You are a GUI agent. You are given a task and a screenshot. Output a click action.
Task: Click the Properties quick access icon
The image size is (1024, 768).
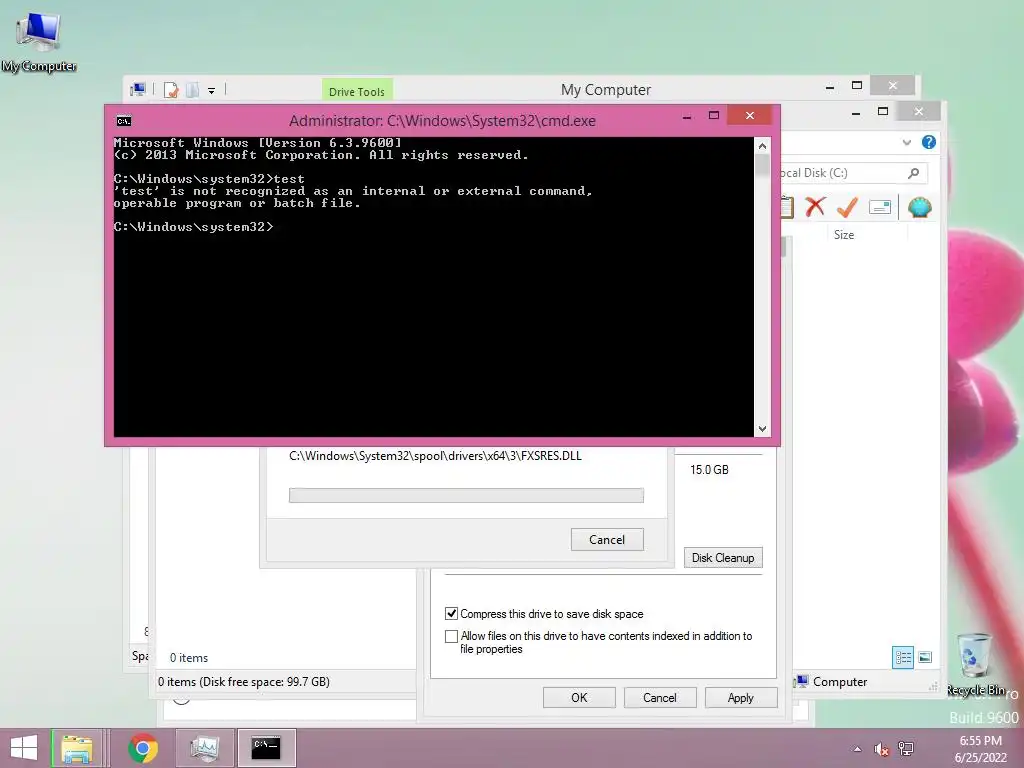point(171,89)
